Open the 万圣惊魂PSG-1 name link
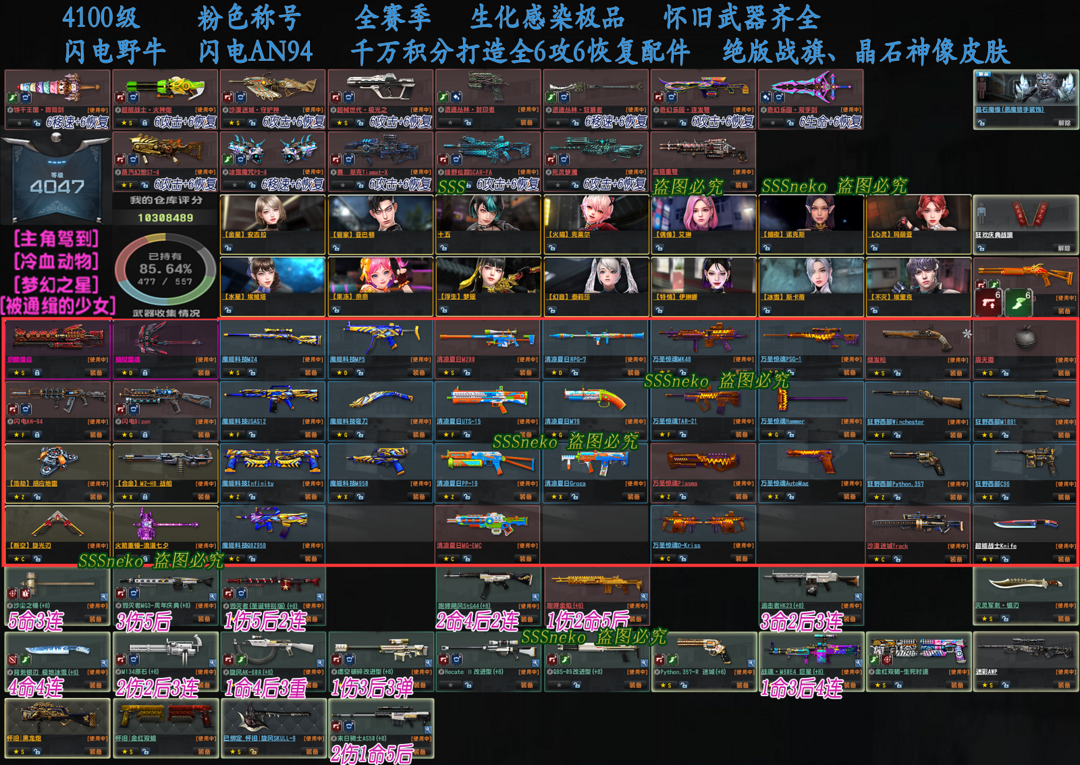Viewport: 1080px width, 765px height. pyautogui.click(x=780, y=359)
